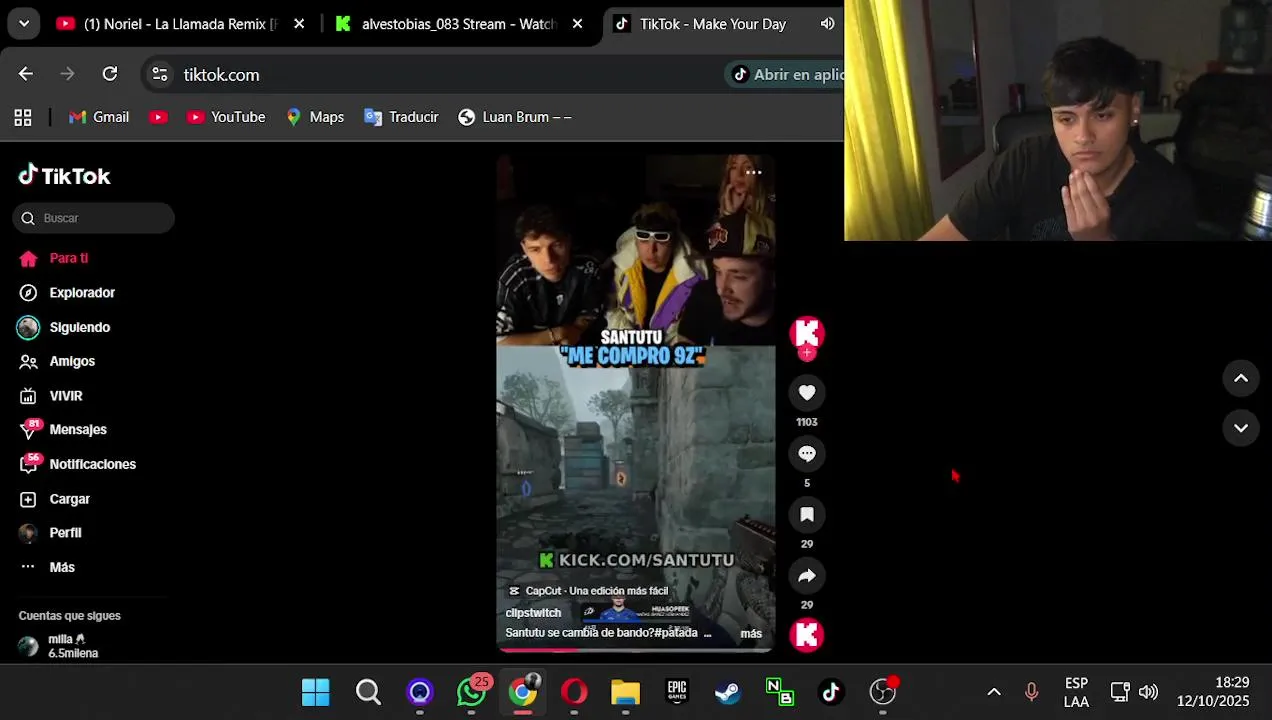Open CapCut Una edición más fácil link

pyautogui.click(x=588, y=591)
